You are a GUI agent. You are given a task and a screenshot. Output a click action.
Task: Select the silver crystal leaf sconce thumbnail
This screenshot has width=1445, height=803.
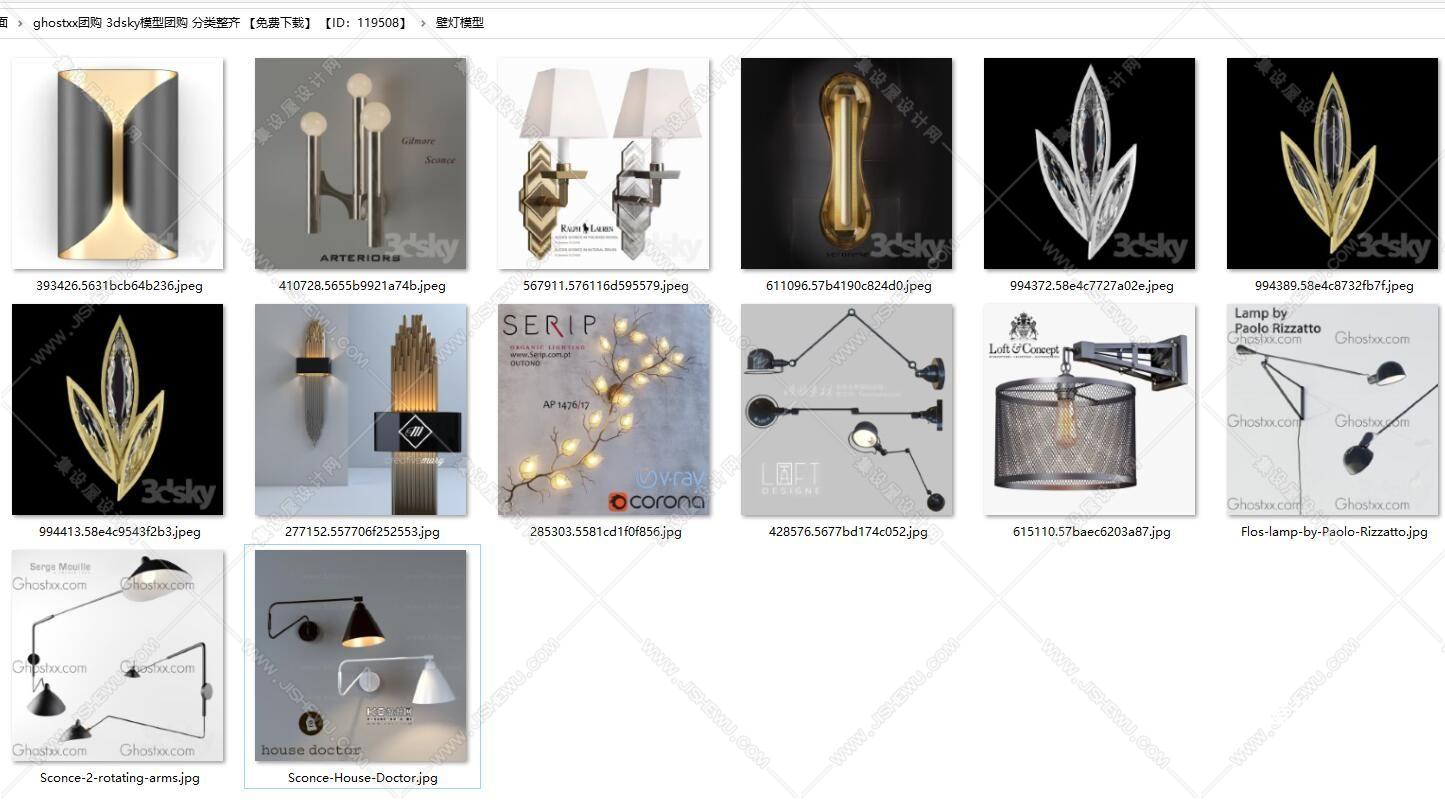coord(1090,164)
